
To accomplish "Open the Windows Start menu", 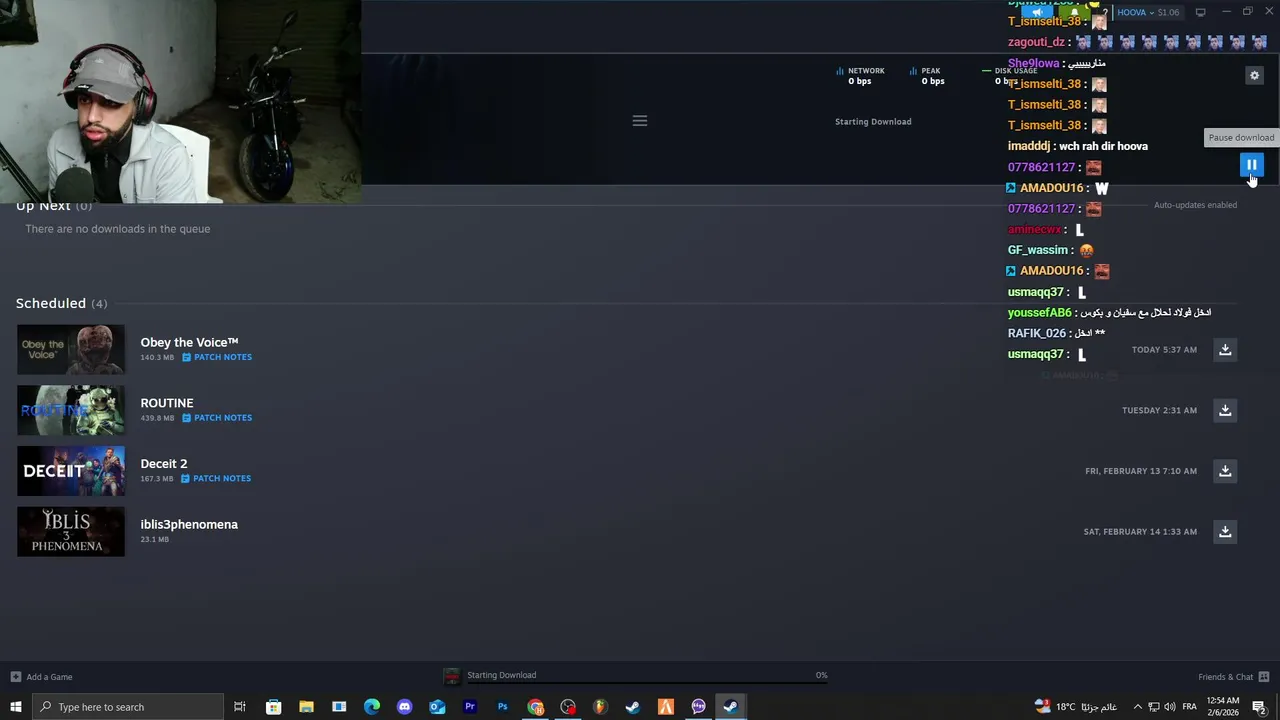I will [x=15, y=707].
